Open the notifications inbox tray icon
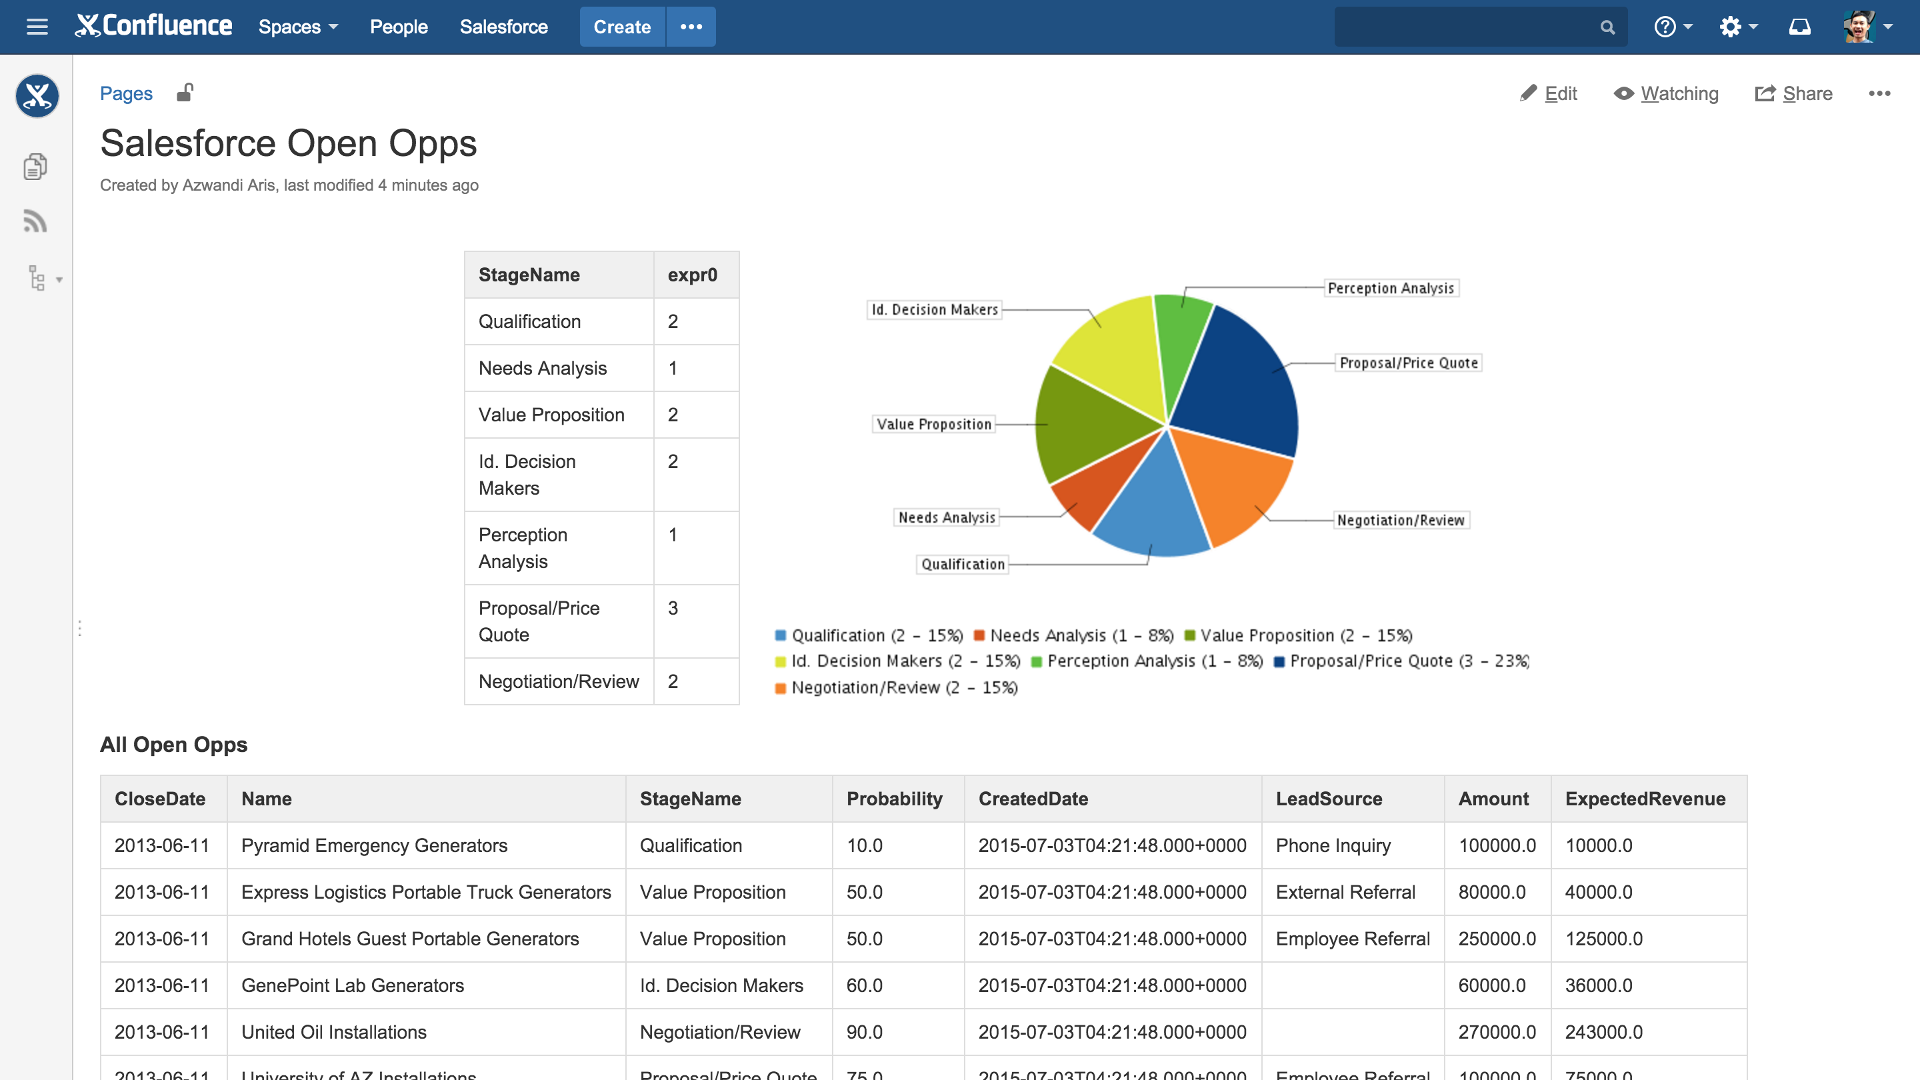 pyautogui.click(x=1799, y=27)
